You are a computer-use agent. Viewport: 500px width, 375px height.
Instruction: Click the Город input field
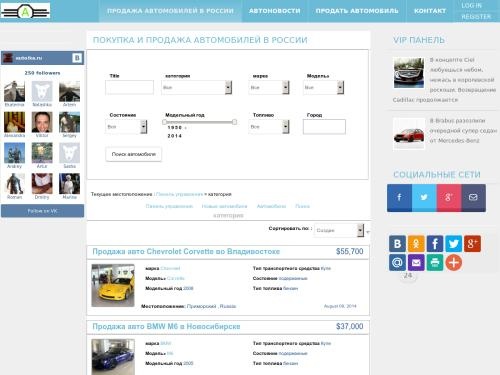pos(324,127)
